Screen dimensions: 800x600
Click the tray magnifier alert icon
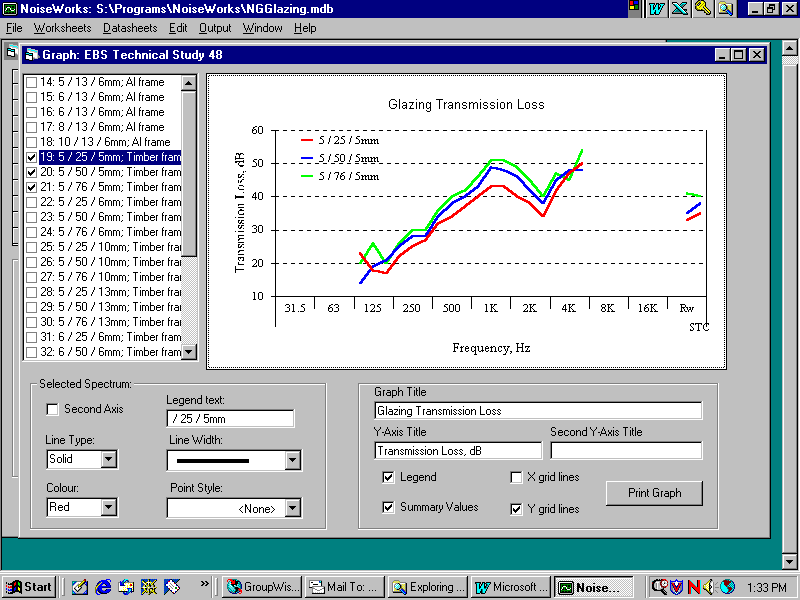pos(659,587)
